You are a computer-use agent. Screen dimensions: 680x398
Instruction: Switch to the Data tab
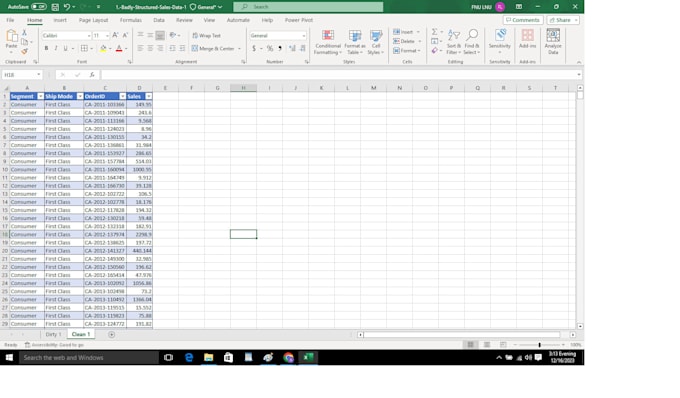click(x=159, y=20)
